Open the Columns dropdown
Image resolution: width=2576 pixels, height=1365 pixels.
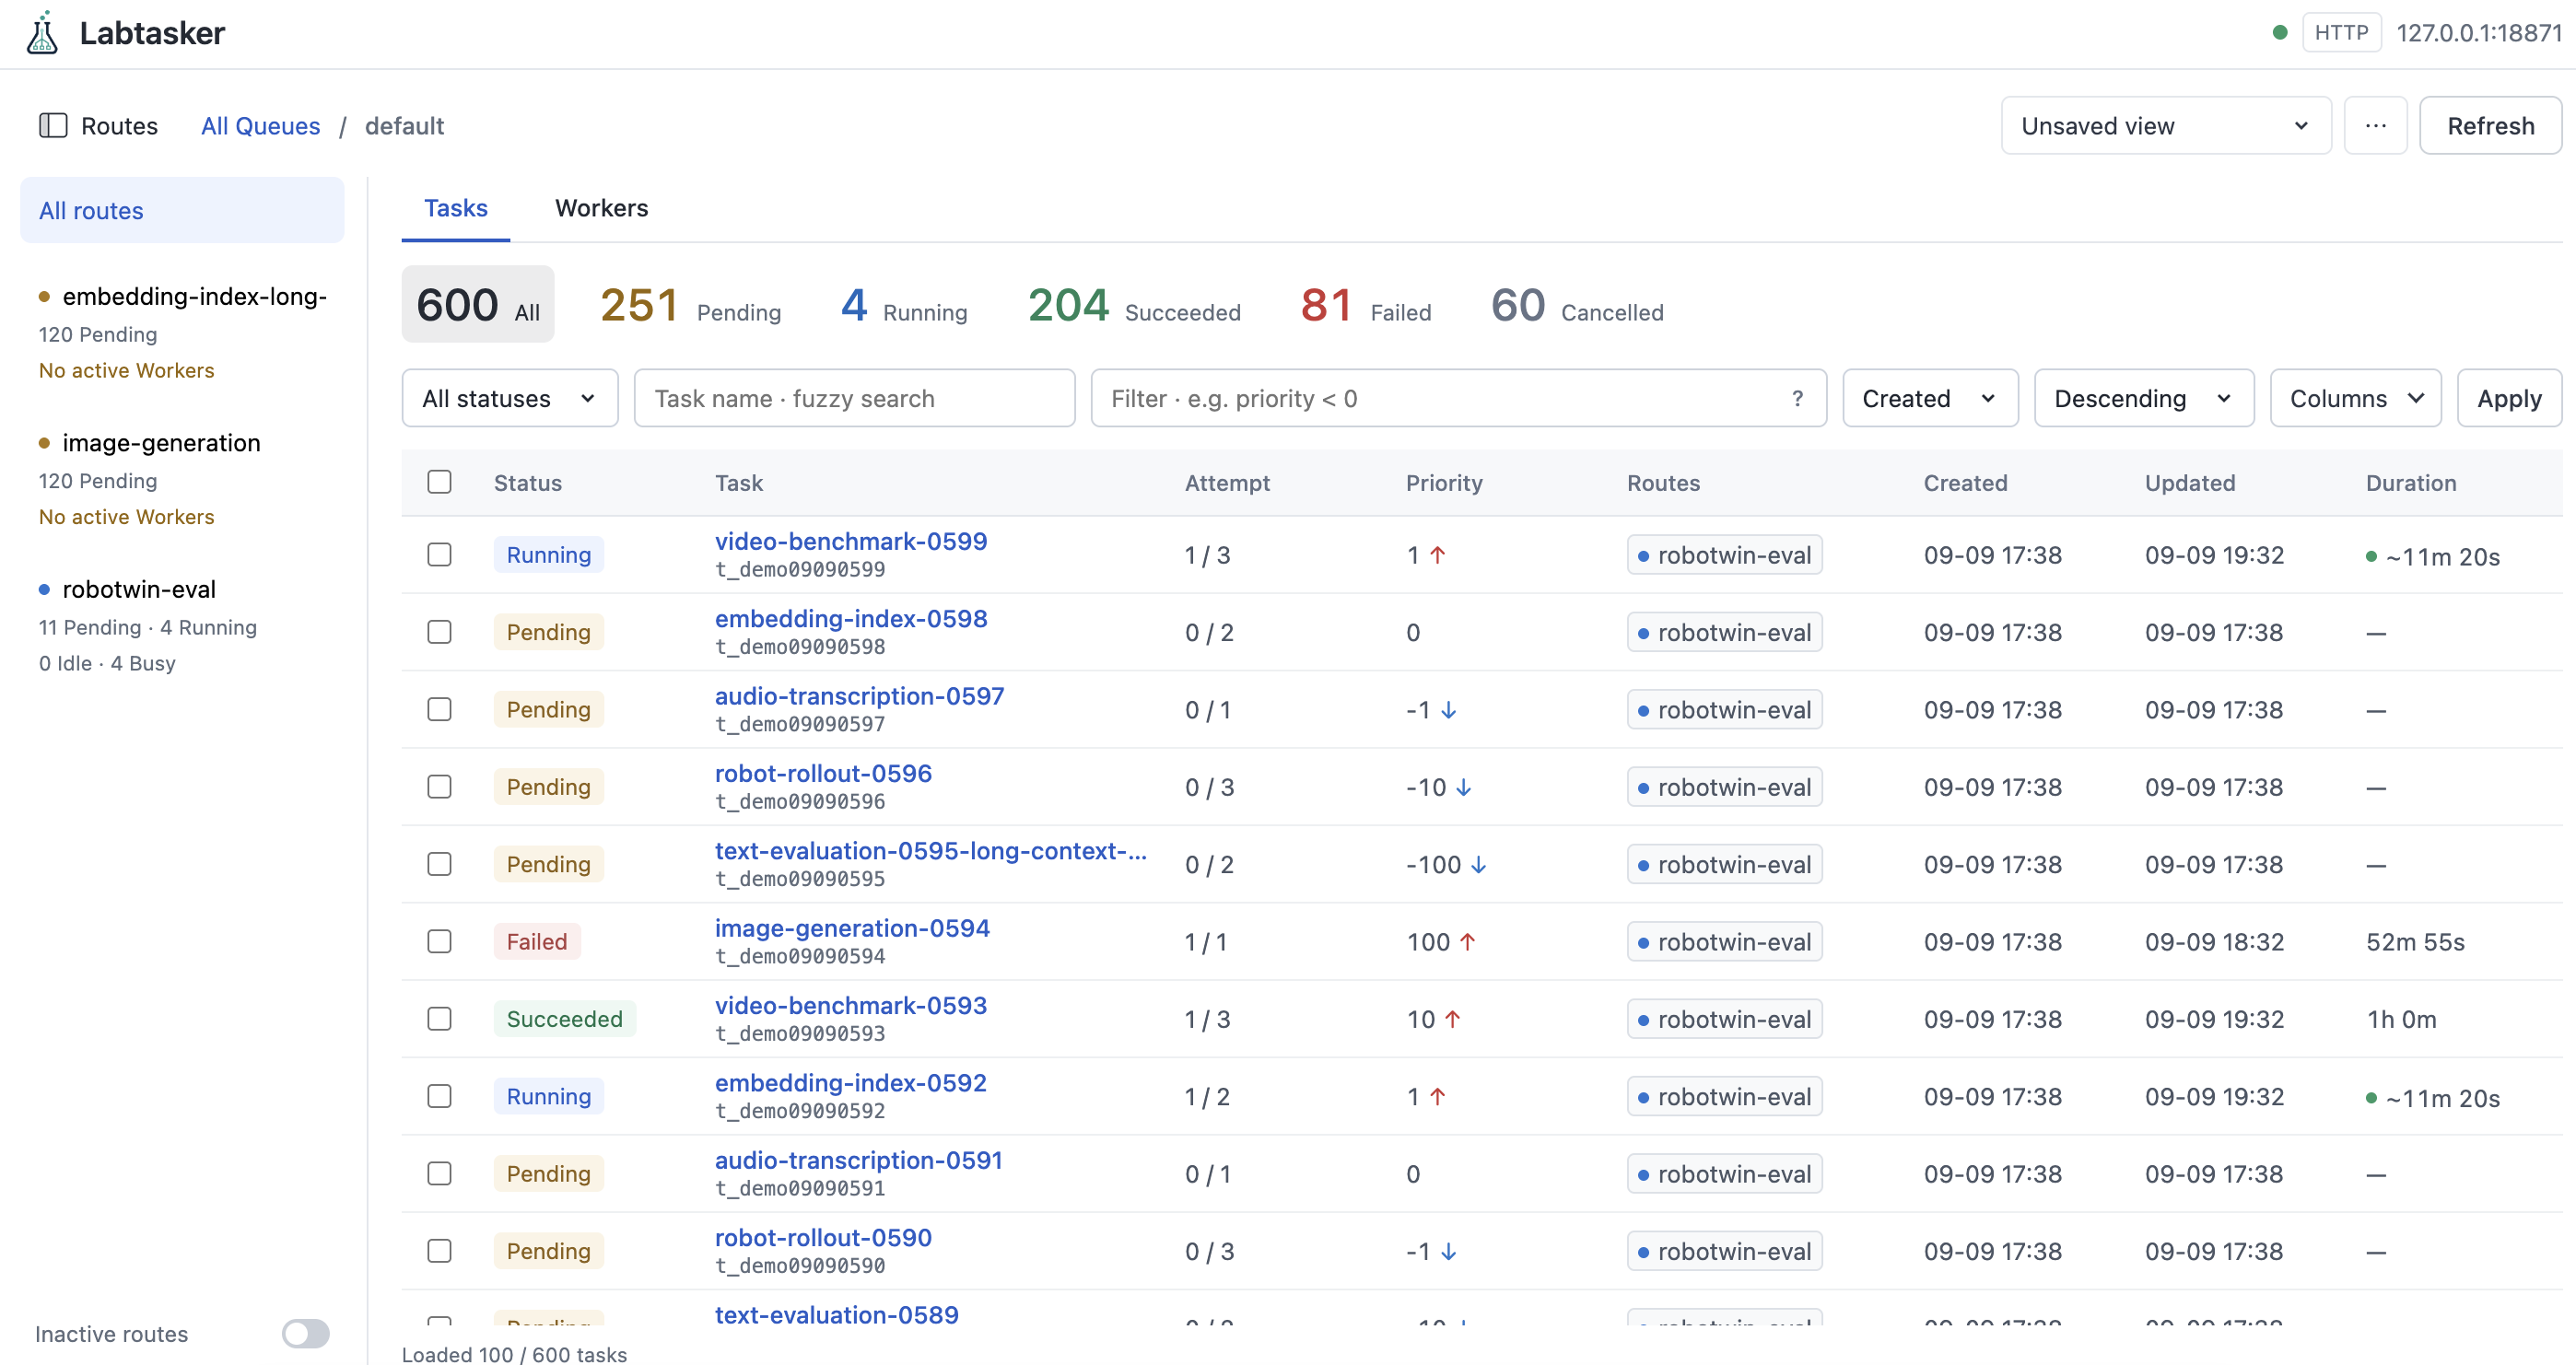pos(2355,399)
